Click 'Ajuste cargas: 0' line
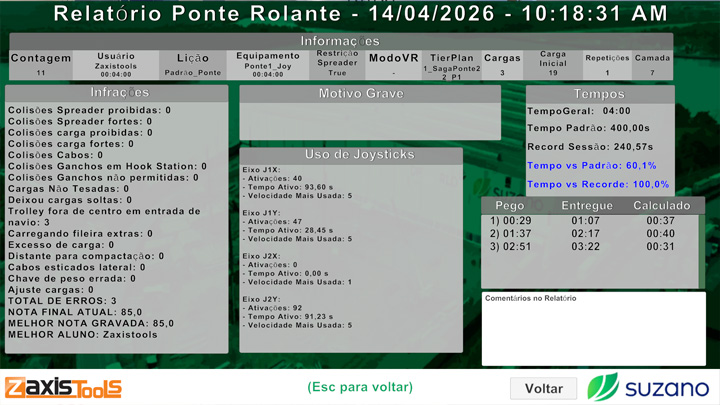720x405 pixels. coord(51,290)
